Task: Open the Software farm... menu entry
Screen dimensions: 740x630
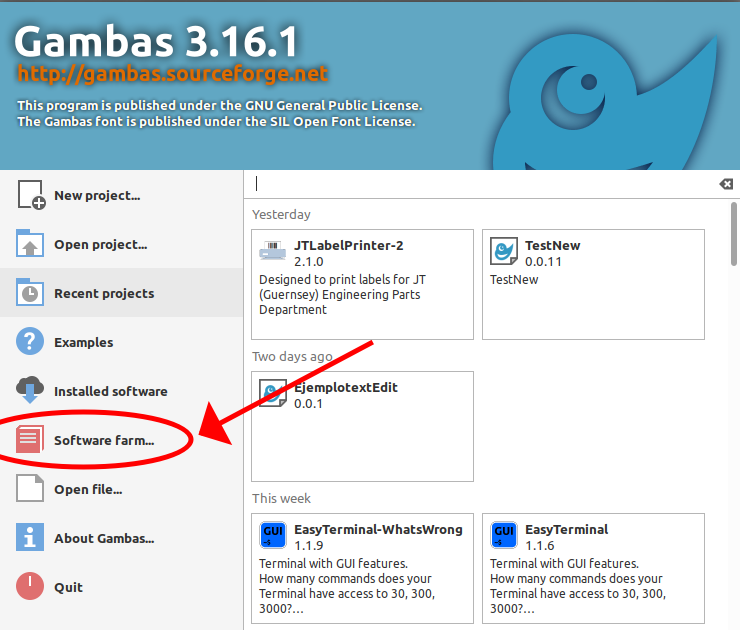Action: [122, 439]
